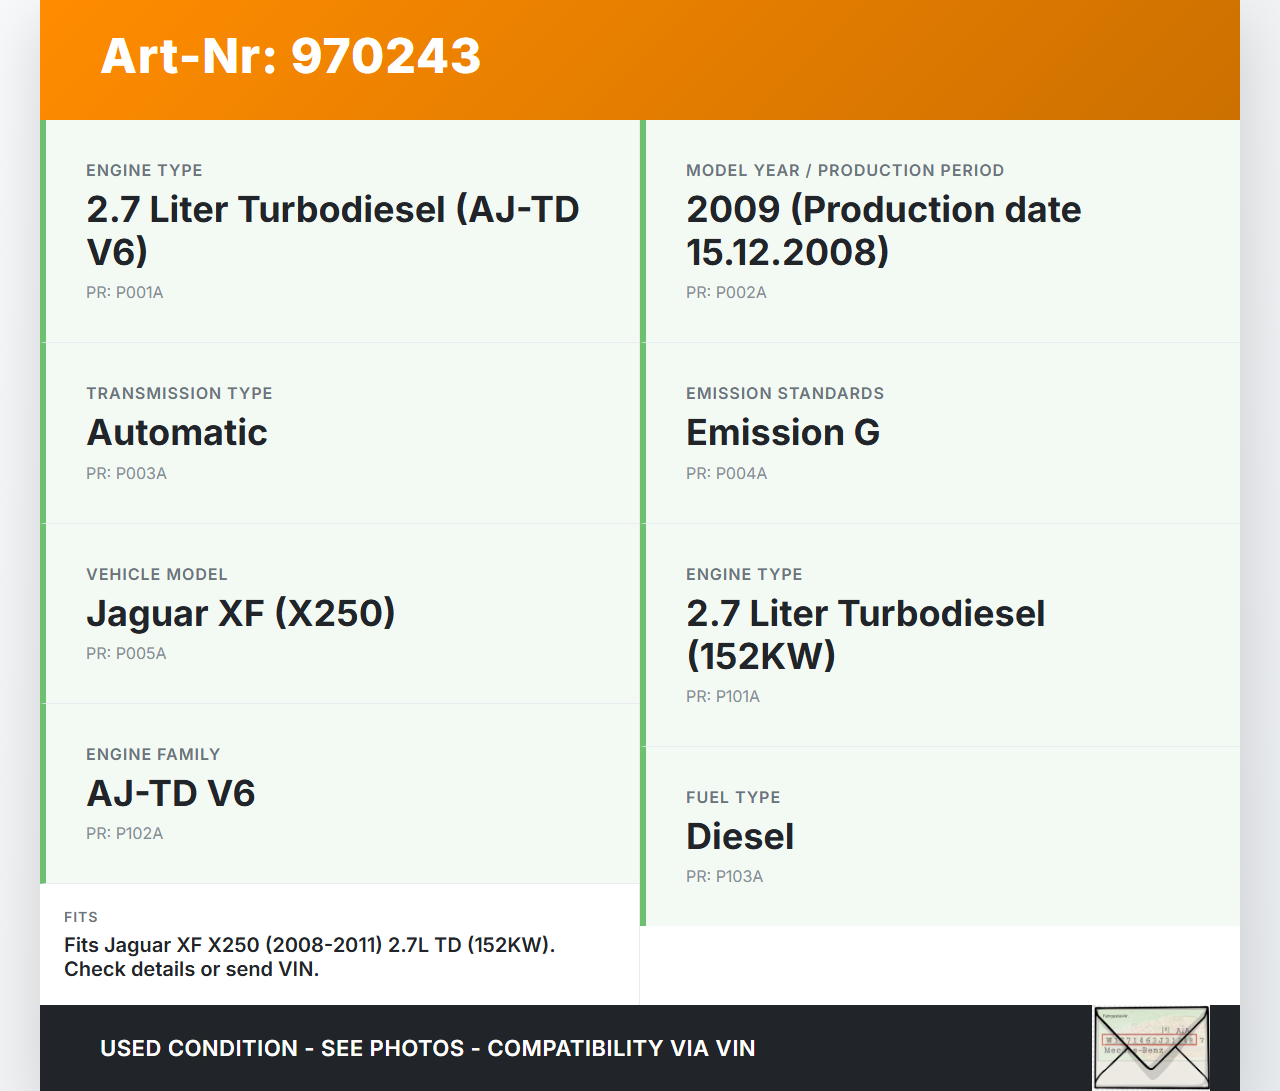Image resolution: width=1280 pixels, height=1091 pixels.
Task: Select the 2.7 Liter Turbodiesel (AJ-TD V6) value
Action: pyautogui.click(x=332, y=230)
